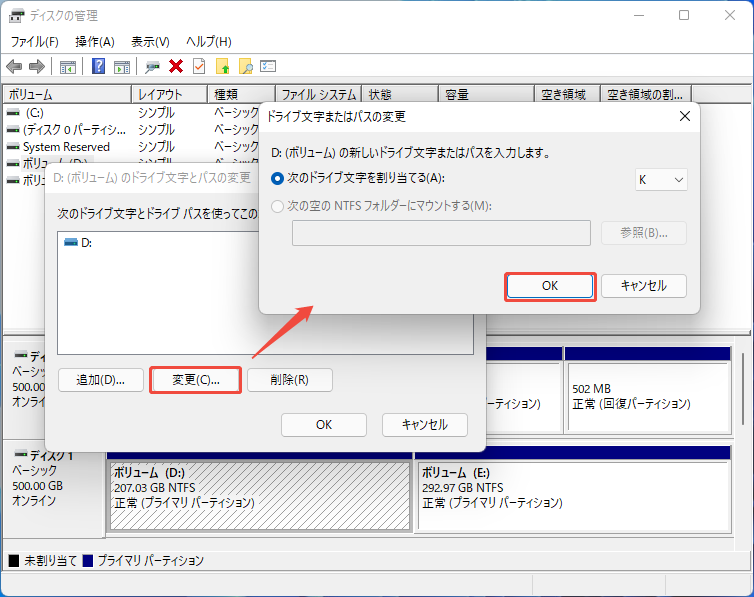Open the blue Help question mark icon

[x=98, y=66]
